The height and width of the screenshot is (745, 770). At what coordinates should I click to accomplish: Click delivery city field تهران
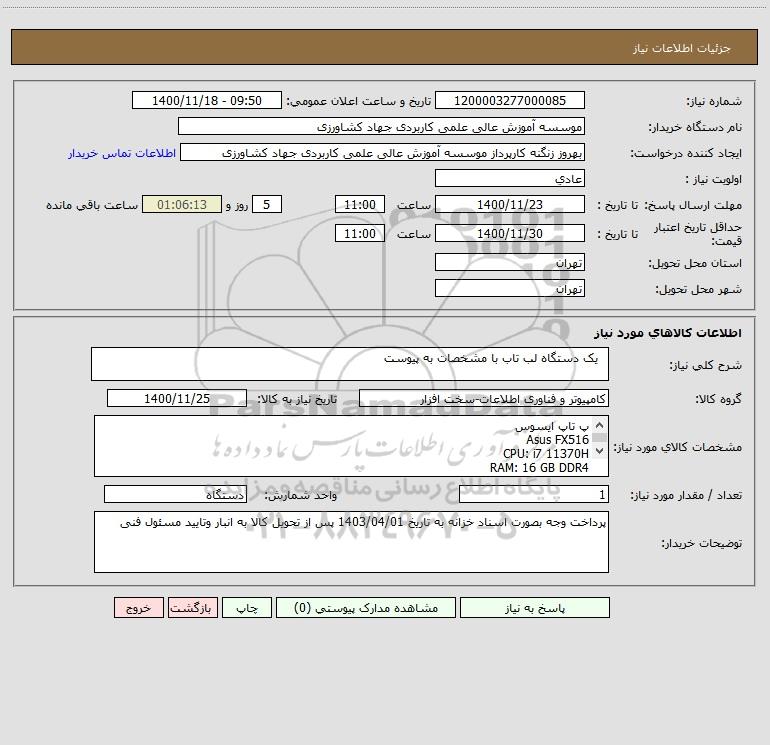[x=510, y=288]
